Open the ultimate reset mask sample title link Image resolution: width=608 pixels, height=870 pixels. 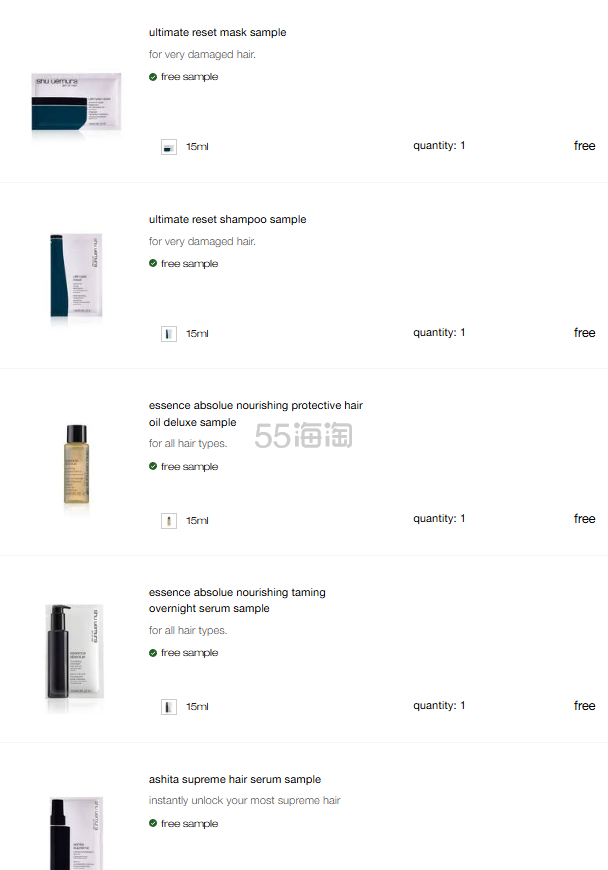(217, 33)
